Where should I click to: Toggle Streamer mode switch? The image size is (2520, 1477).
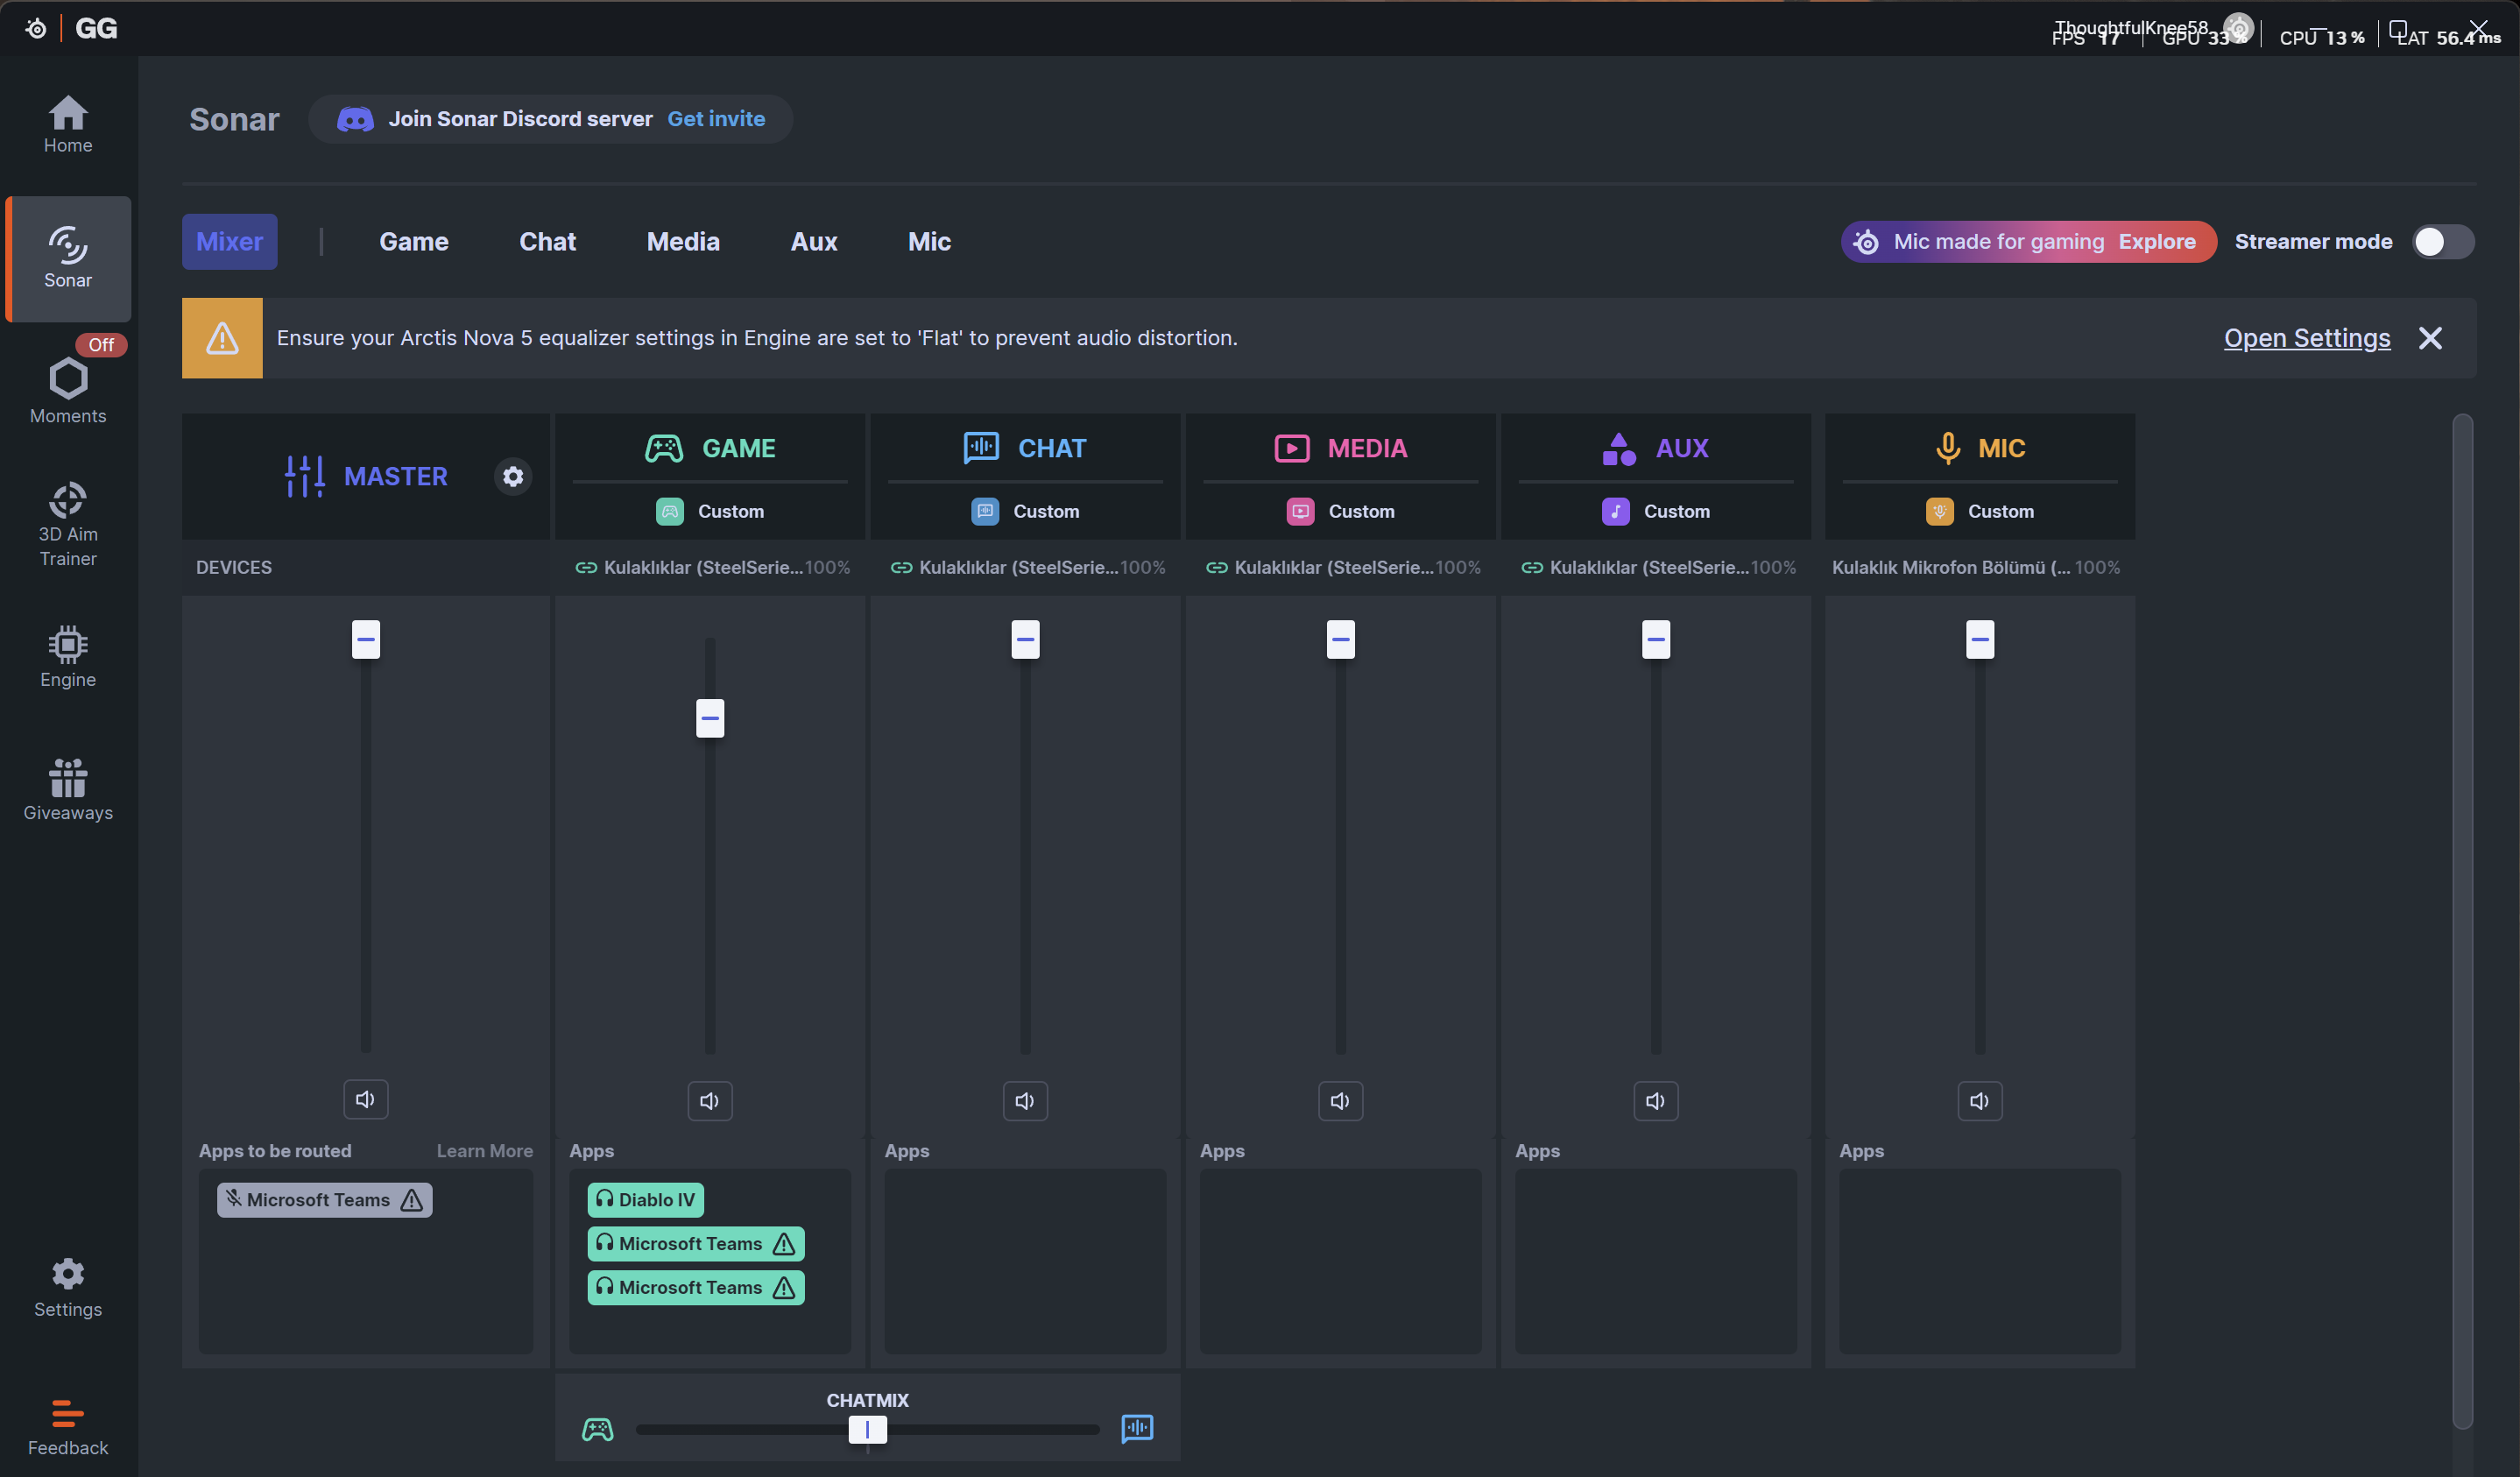point(2443,242)
